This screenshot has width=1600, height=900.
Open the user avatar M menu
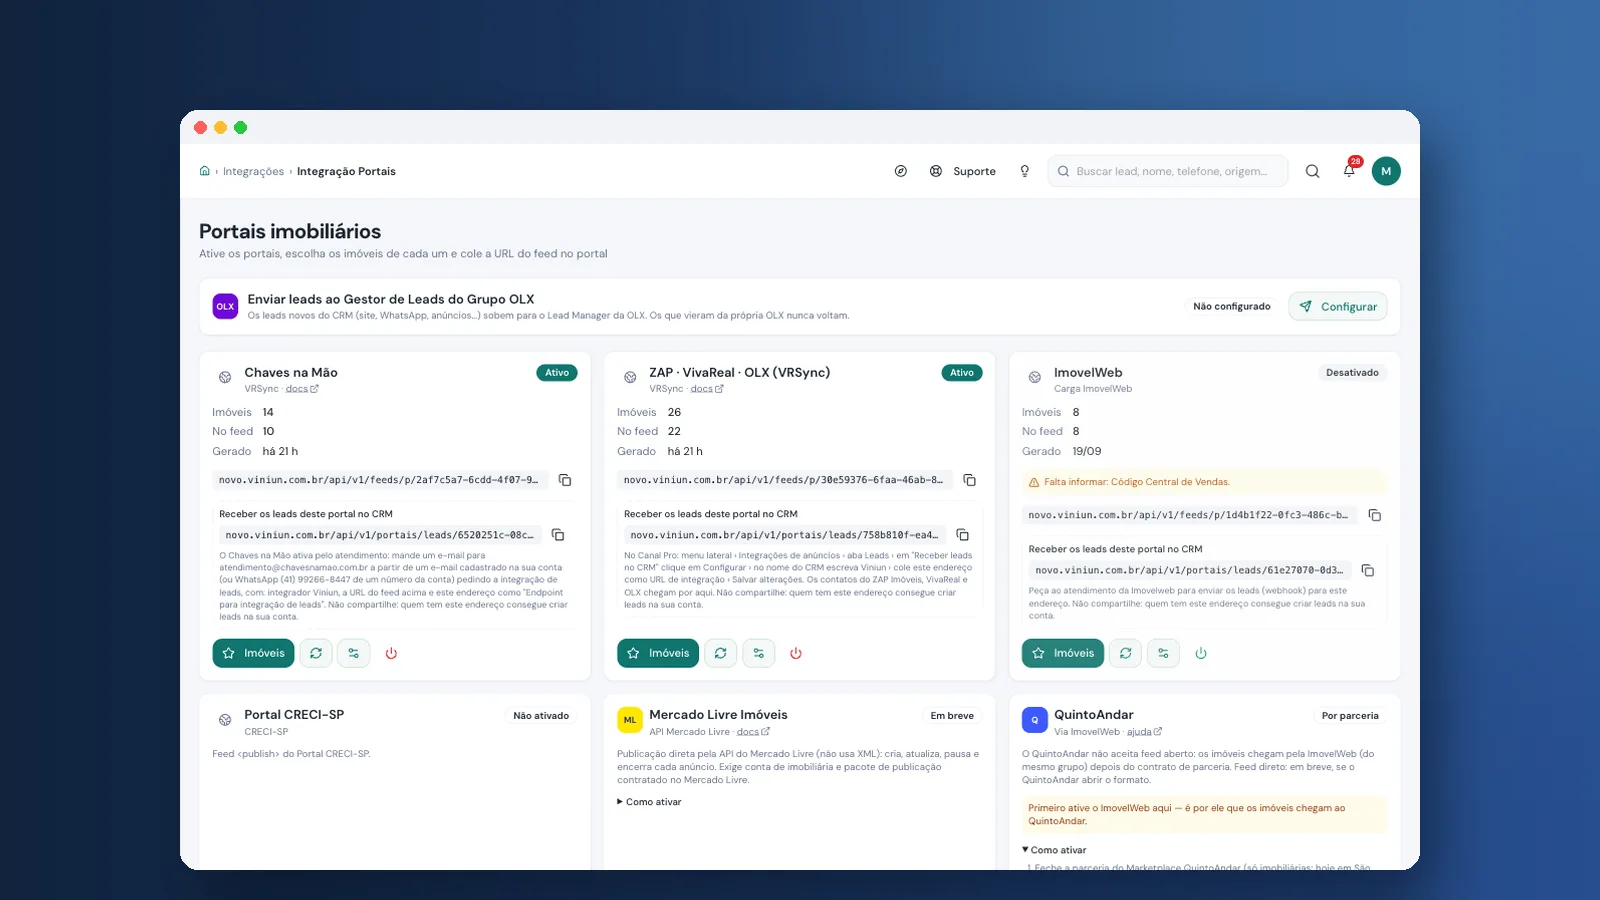[1386, 171]
